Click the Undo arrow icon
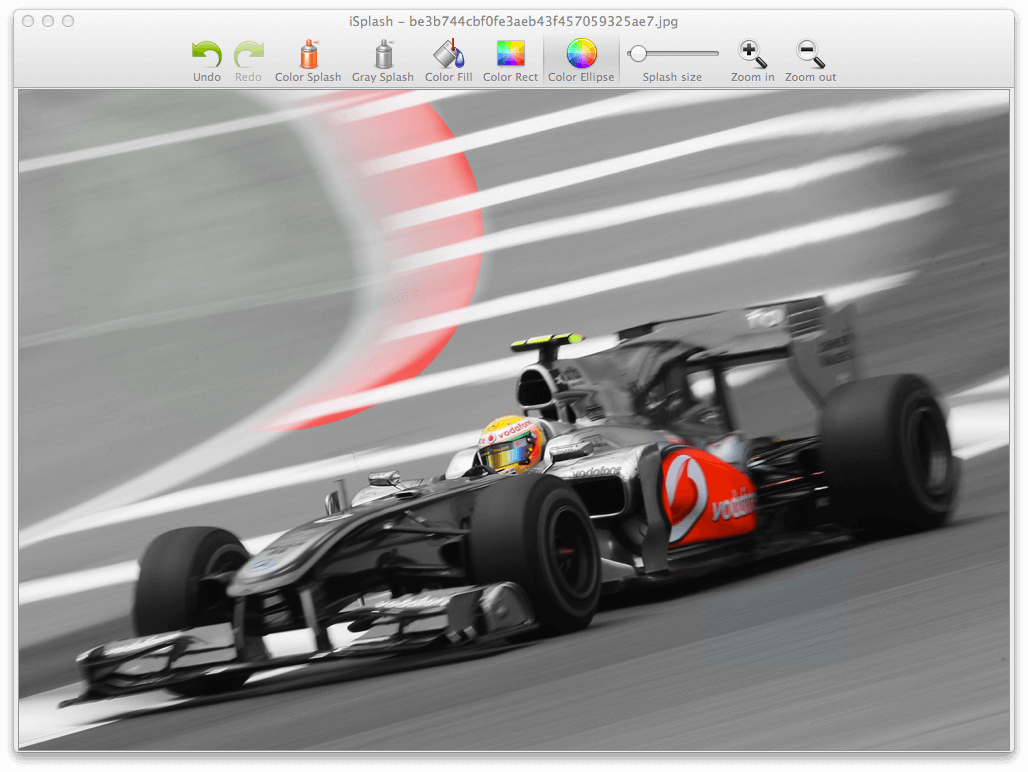 tap(207, 54)
